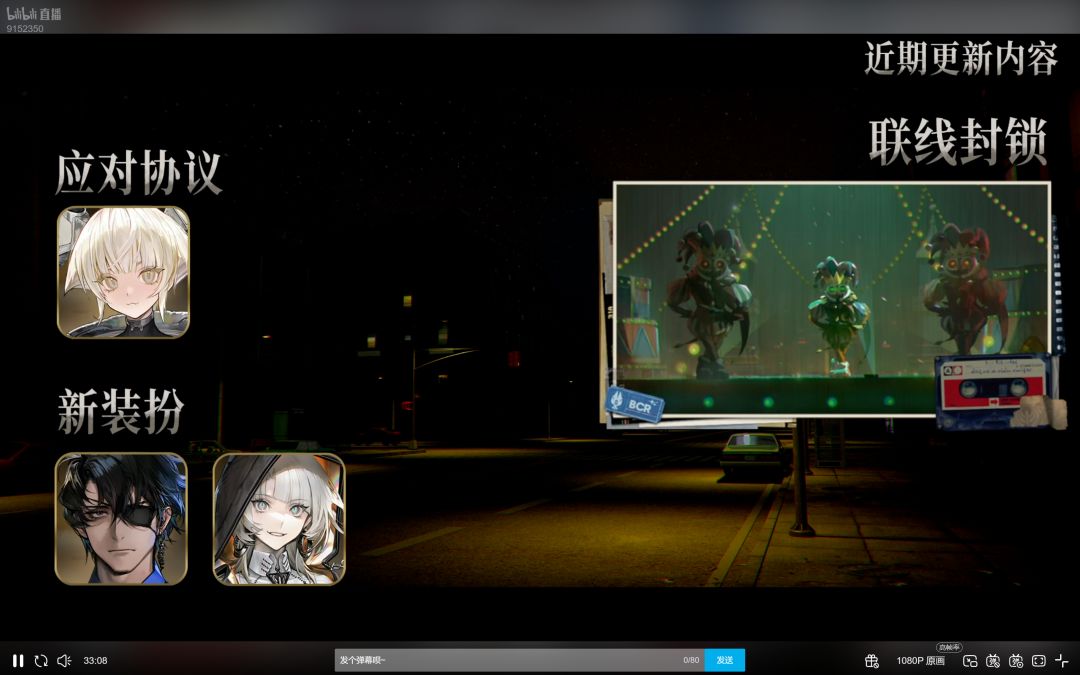
Task: Toggle the fullscreen arrows icon
Action: point(1061,661)
